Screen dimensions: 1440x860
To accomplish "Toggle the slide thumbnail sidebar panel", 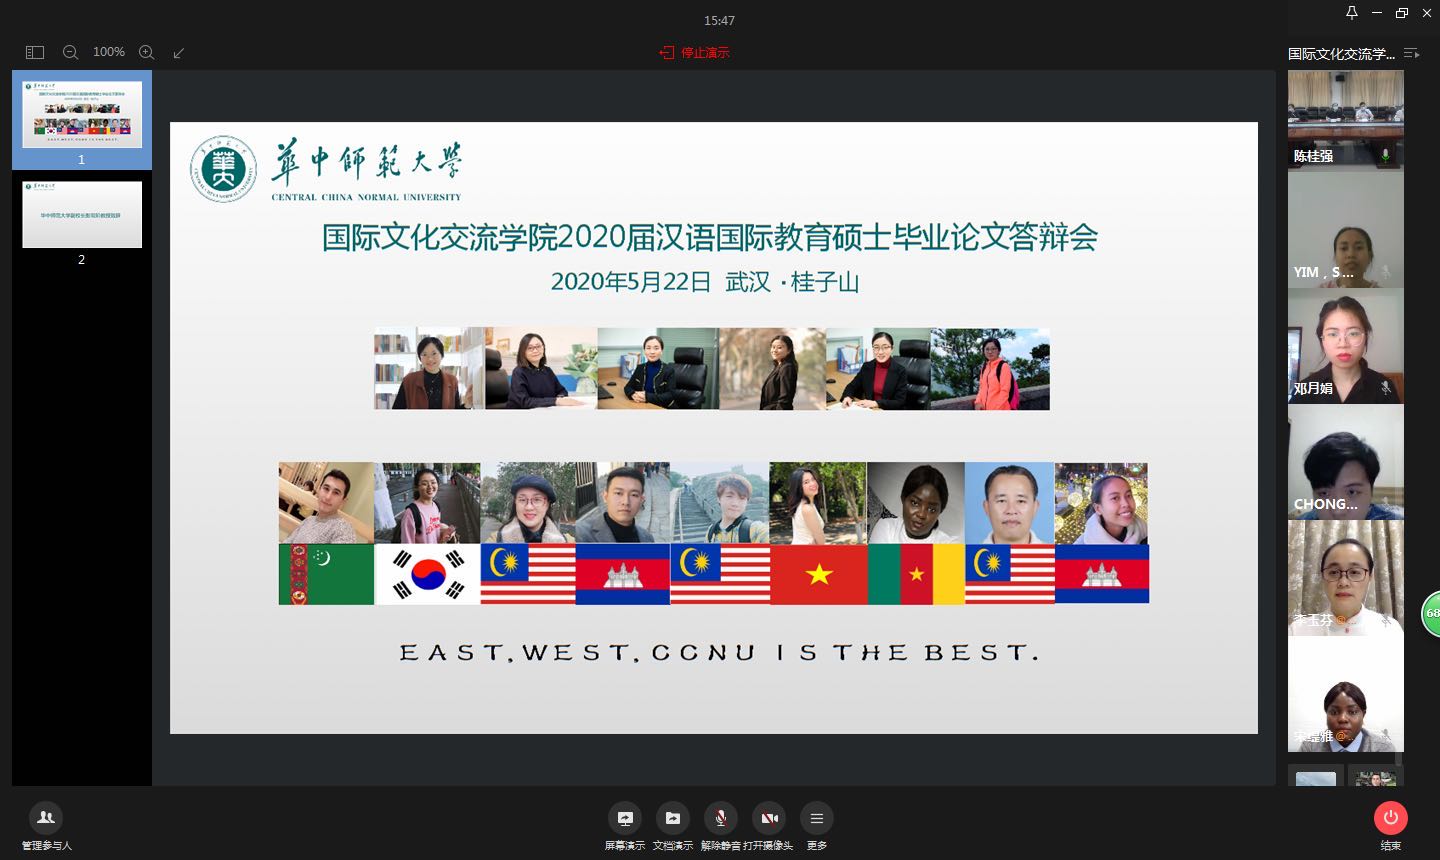I will [x=35, y=52].
